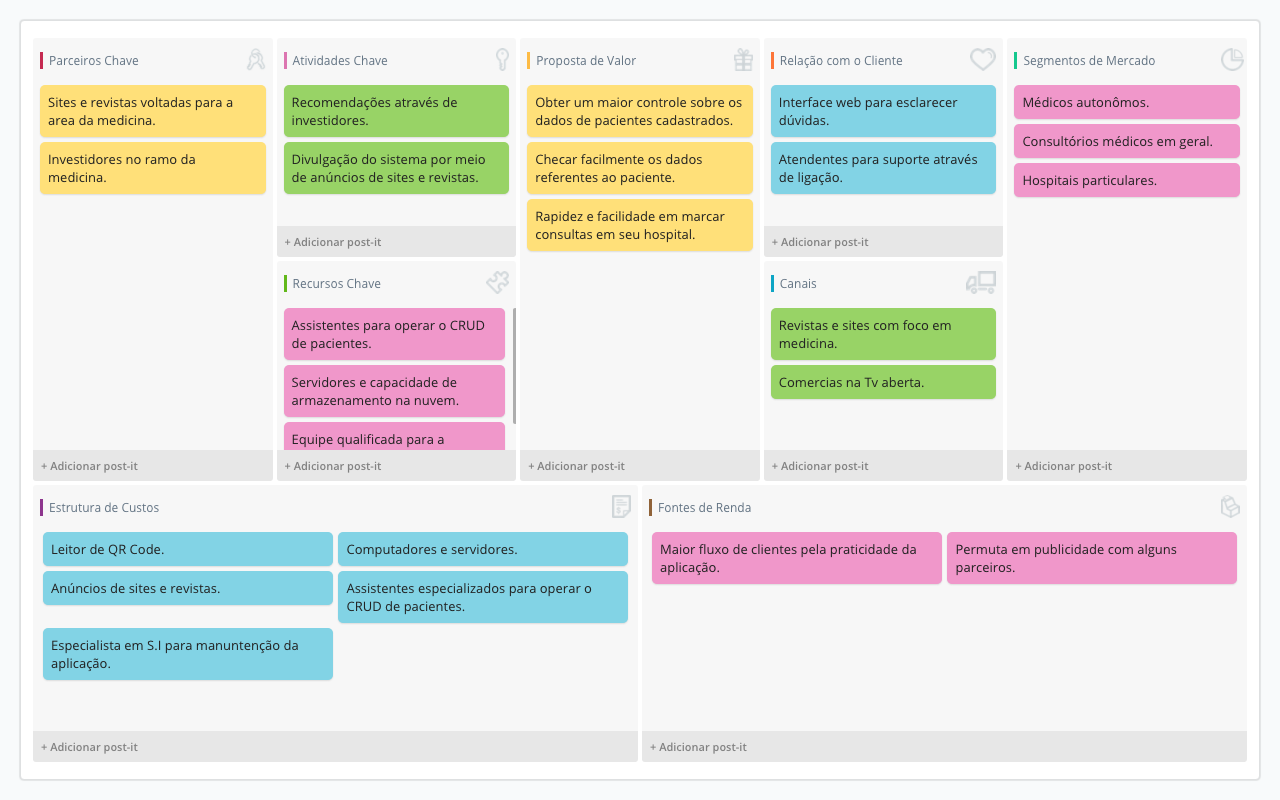The width and height of the screenshot is (1280, 800).
Task: Click the Segmentos de Mercado pie chart icon
Action: (x=1231, y=60)
